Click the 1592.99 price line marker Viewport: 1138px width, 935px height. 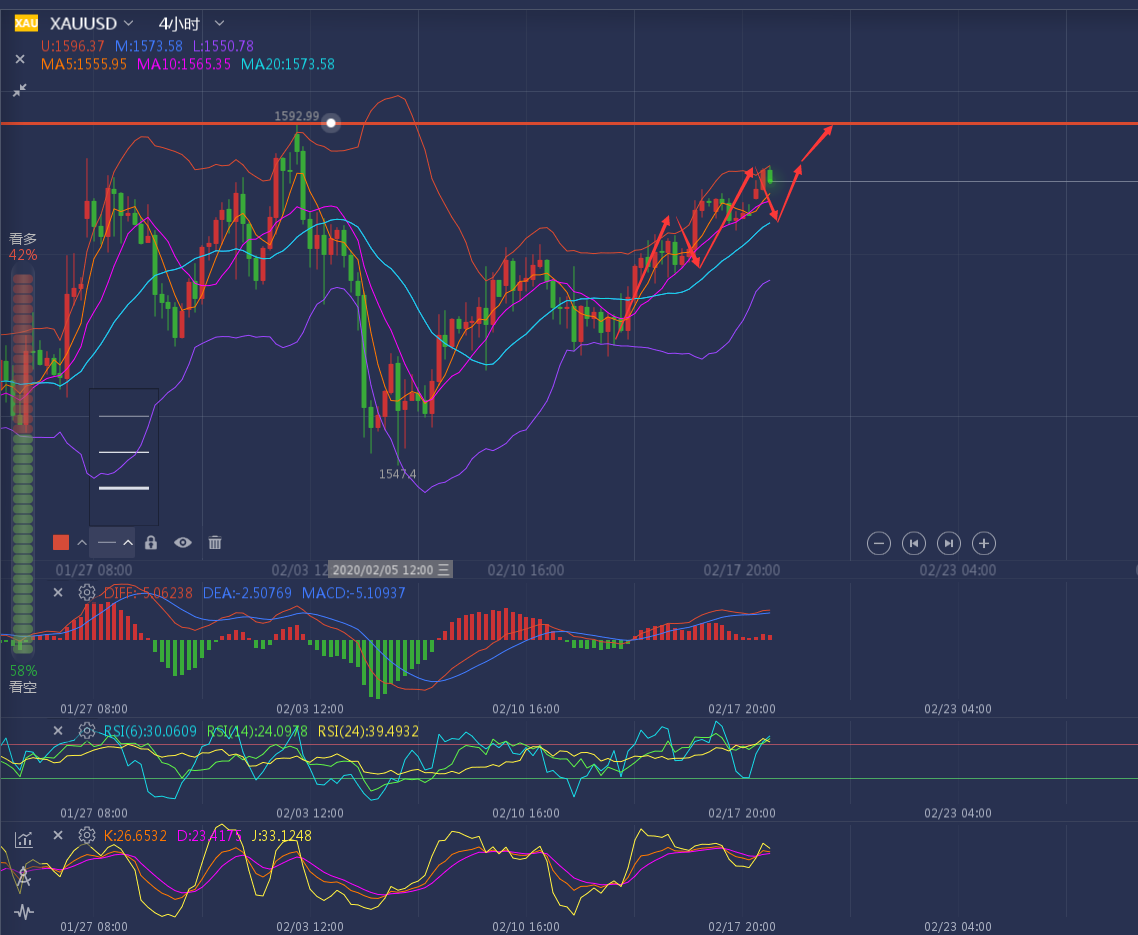tap(331, 123)
